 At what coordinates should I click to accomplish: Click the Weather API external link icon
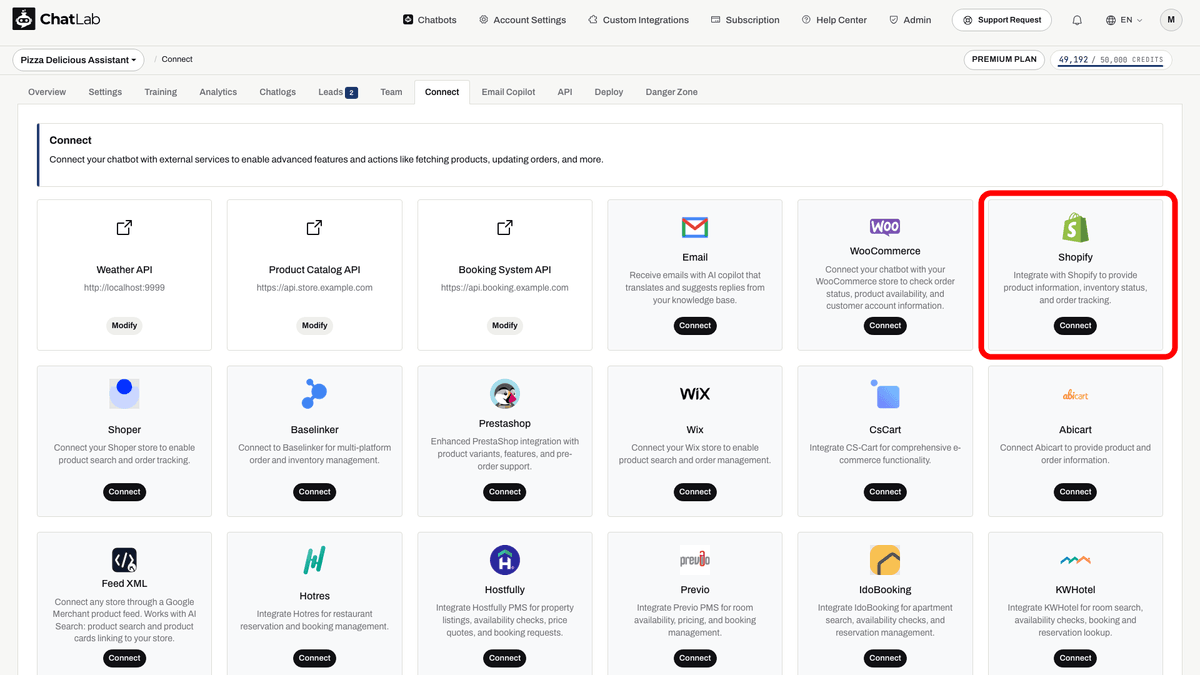(124, 228)
